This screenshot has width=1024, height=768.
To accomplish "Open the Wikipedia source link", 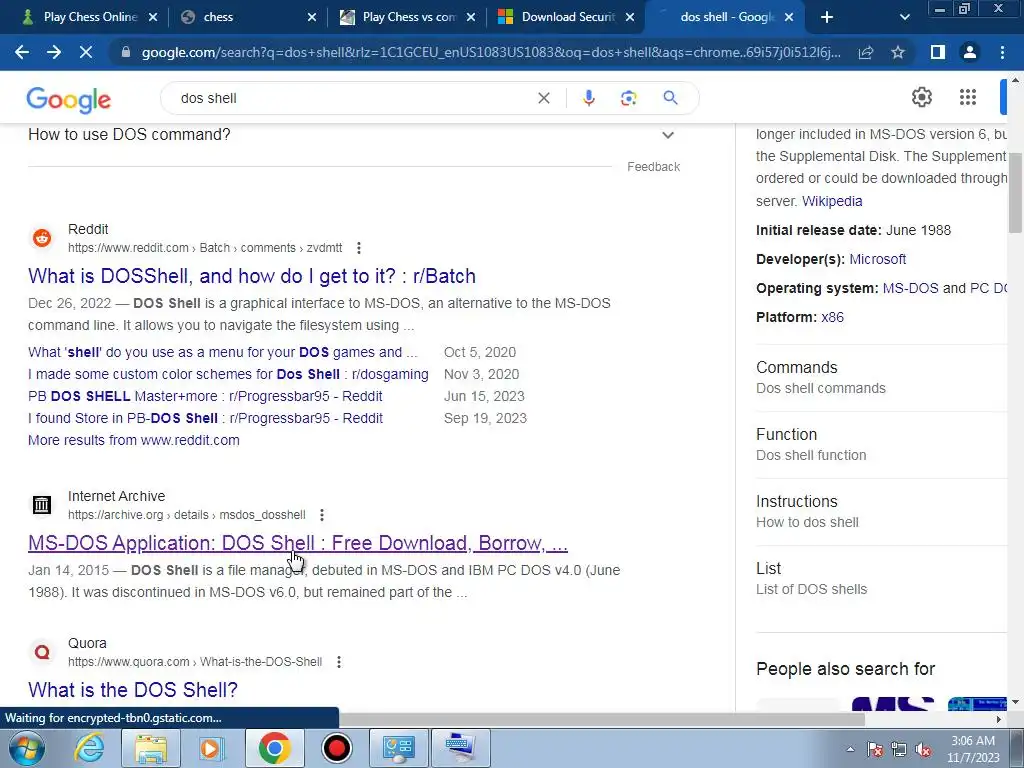I will [x=832, y=201].
